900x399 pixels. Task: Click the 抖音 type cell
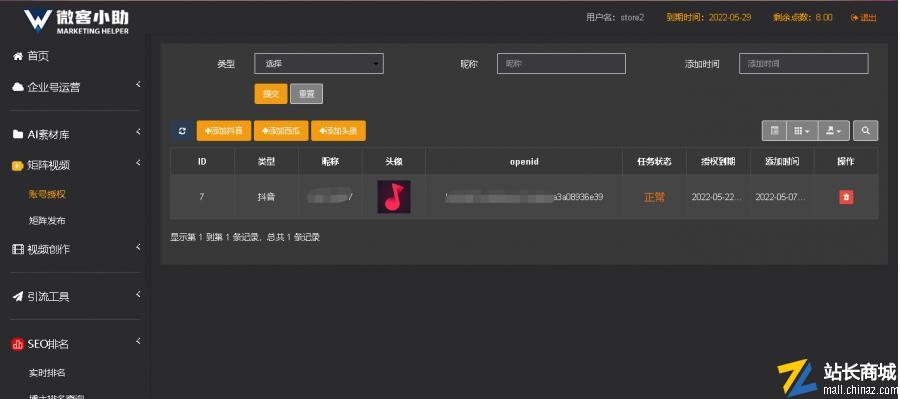point(266,197)
